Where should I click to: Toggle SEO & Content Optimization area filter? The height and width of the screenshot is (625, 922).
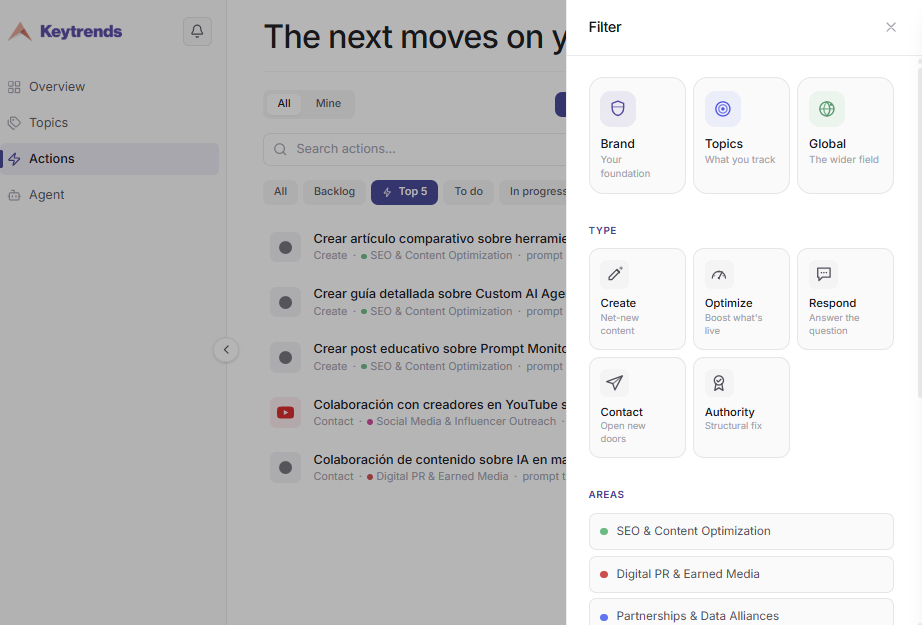741,531
